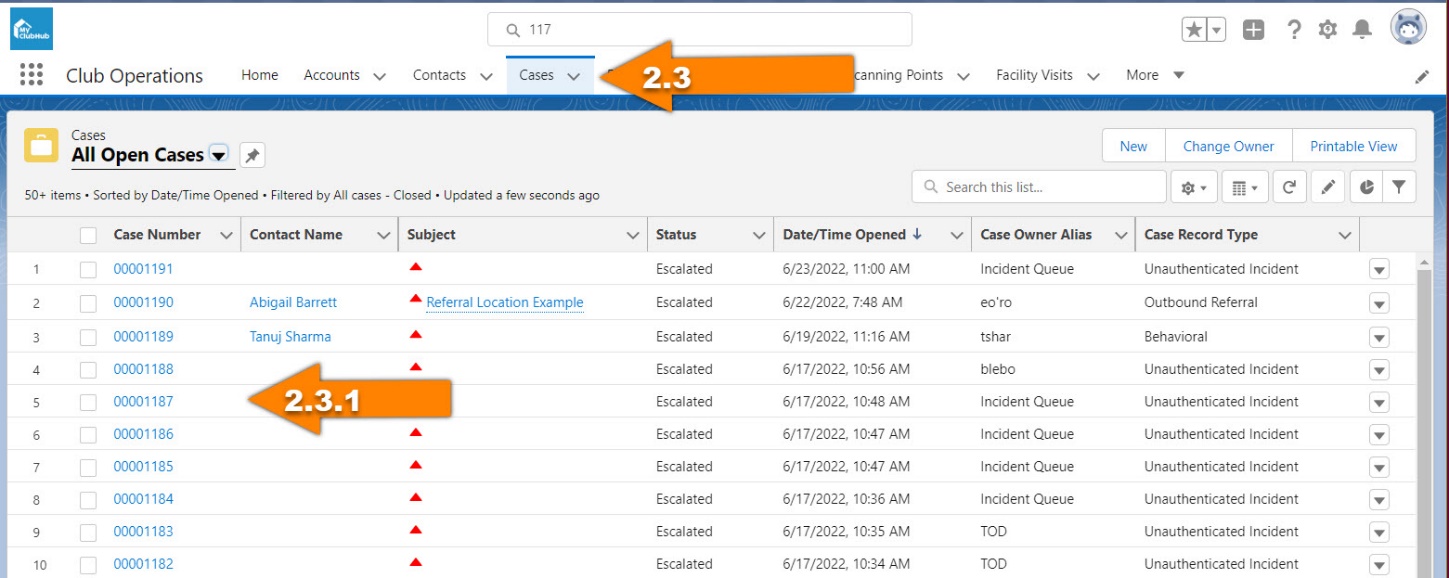Expand the All Open Cases view dropdown

coord(219,155)
